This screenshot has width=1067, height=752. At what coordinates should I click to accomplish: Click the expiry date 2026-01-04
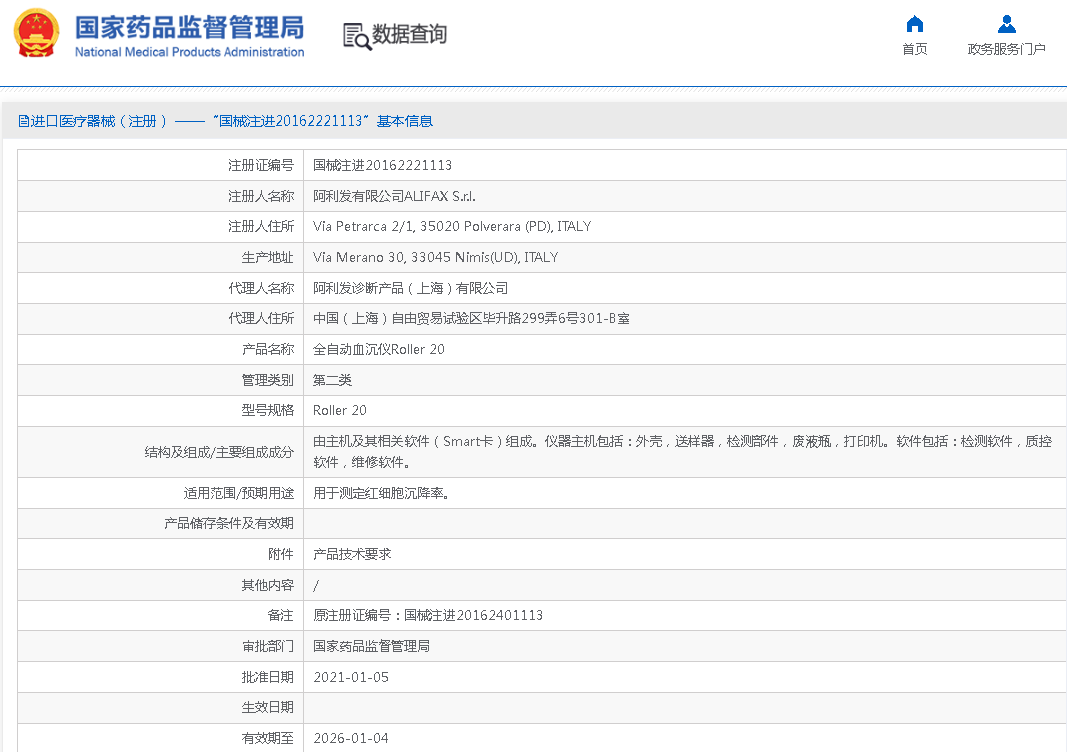click(350, 738)
